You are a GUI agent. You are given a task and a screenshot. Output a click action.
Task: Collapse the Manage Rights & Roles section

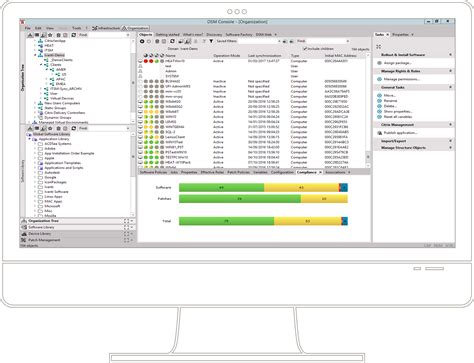click(450, 71)
